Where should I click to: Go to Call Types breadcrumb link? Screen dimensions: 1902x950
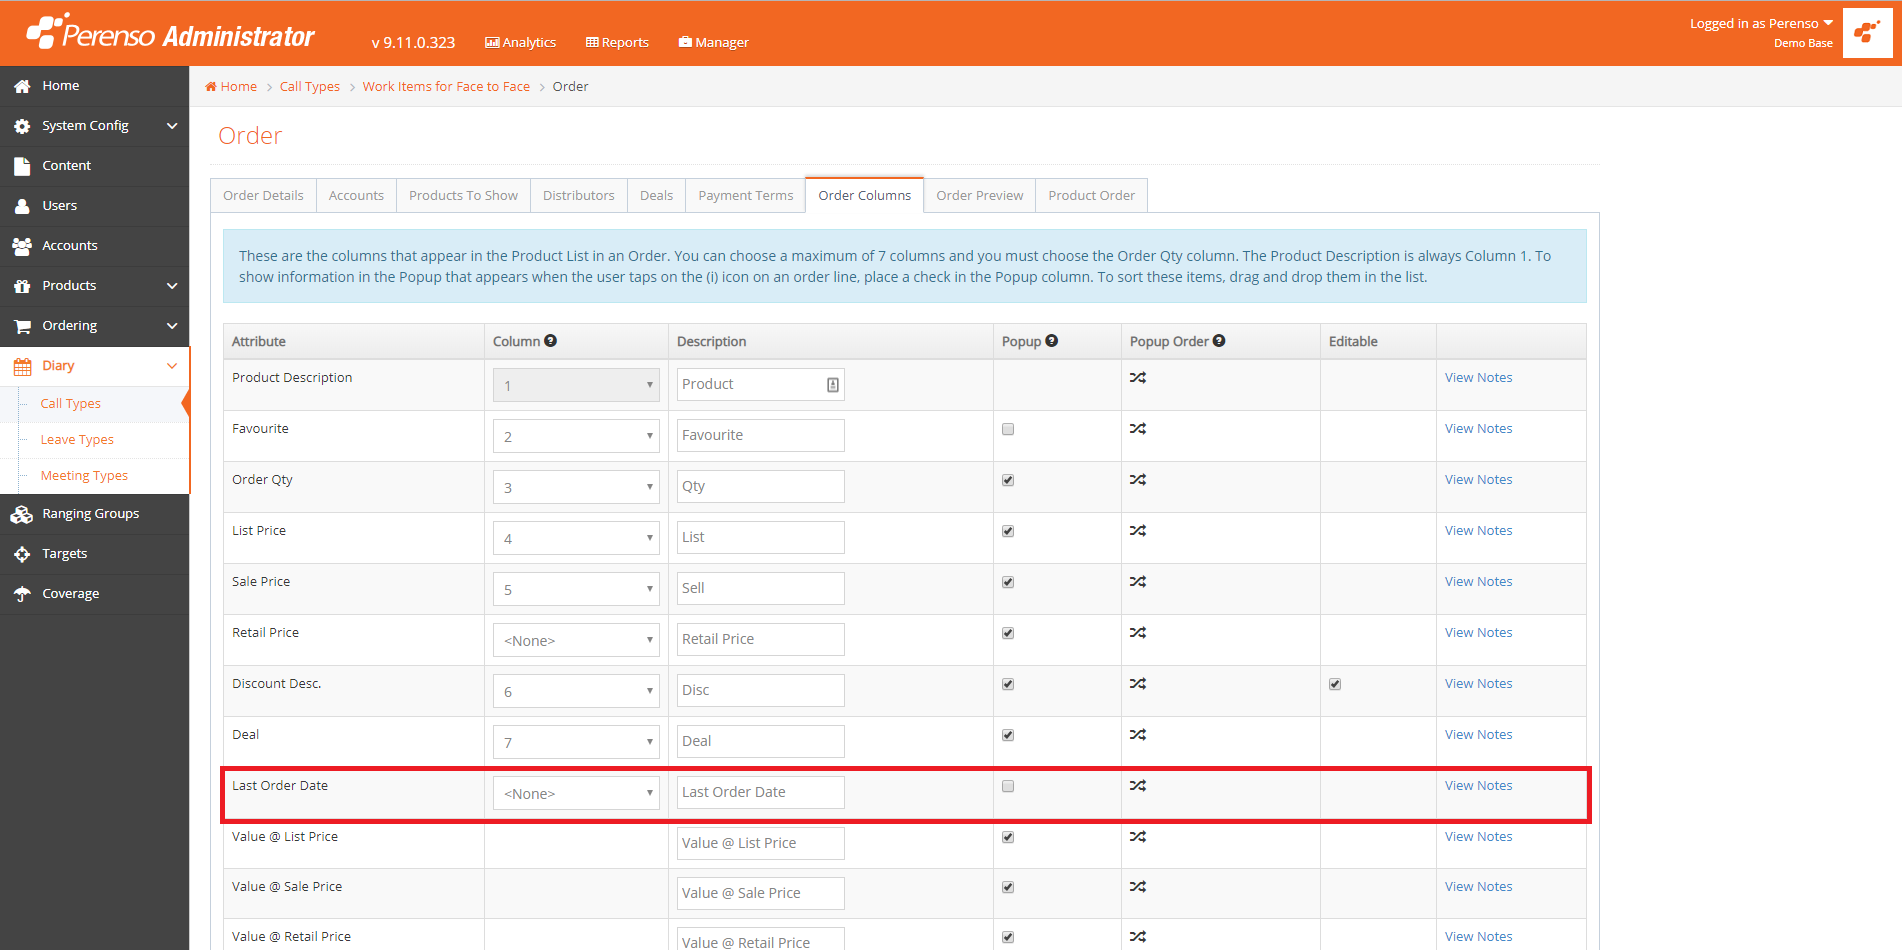[x=310, y=87]
